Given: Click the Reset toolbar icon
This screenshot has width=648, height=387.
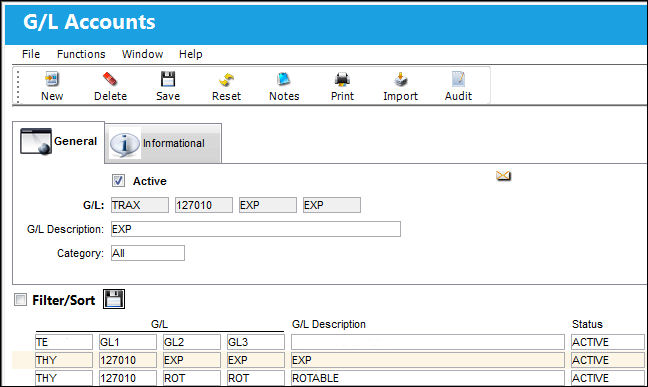Looking at the screenshot, I should [226, 79].
